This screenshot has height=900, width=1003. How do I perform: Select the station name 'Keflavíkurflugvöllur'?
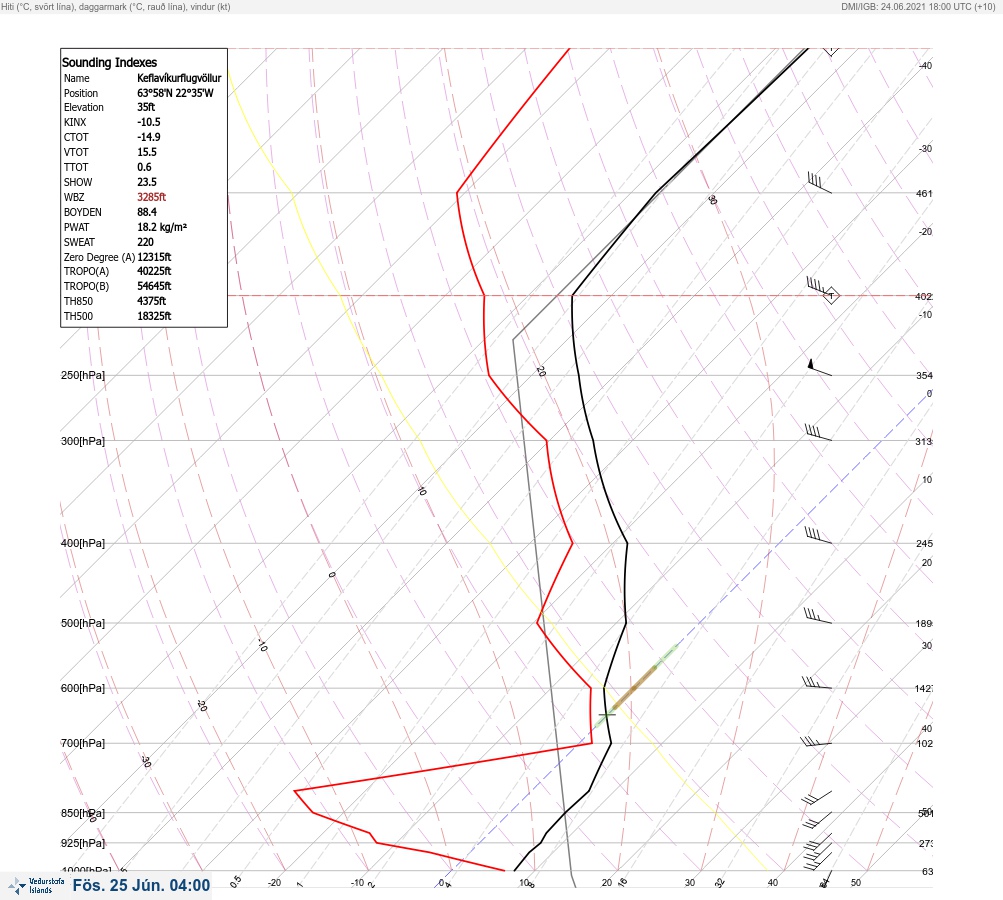pyautogui.click(x=179, y=78)
